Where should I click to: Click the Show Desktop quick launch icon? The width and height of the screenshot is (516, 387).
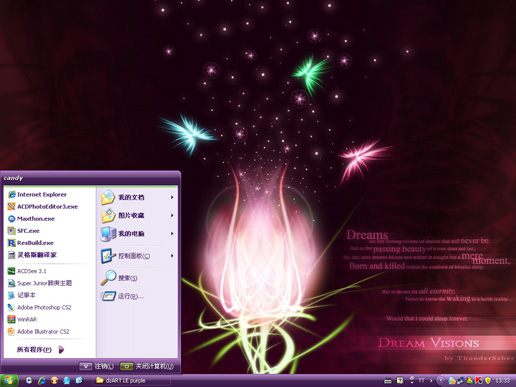tap(79, 380)
